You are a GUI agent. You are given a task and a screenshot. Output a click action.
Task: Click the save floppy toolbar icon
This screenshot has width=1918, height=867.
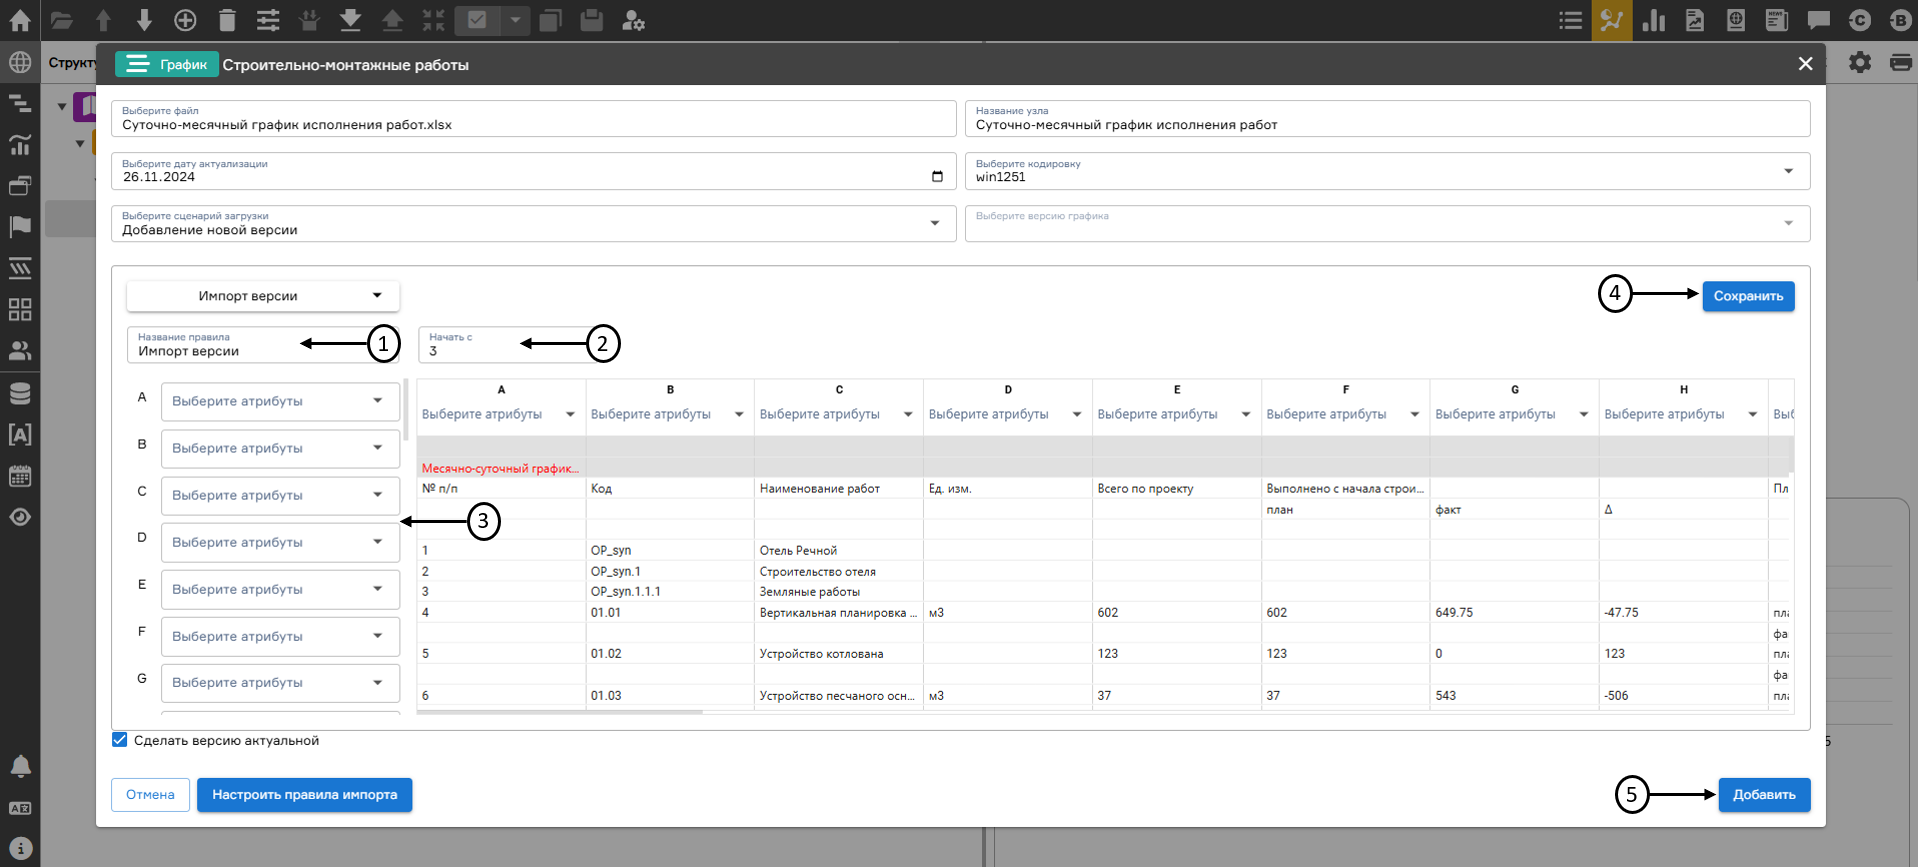pyautogui.click(x=591, y=20)
